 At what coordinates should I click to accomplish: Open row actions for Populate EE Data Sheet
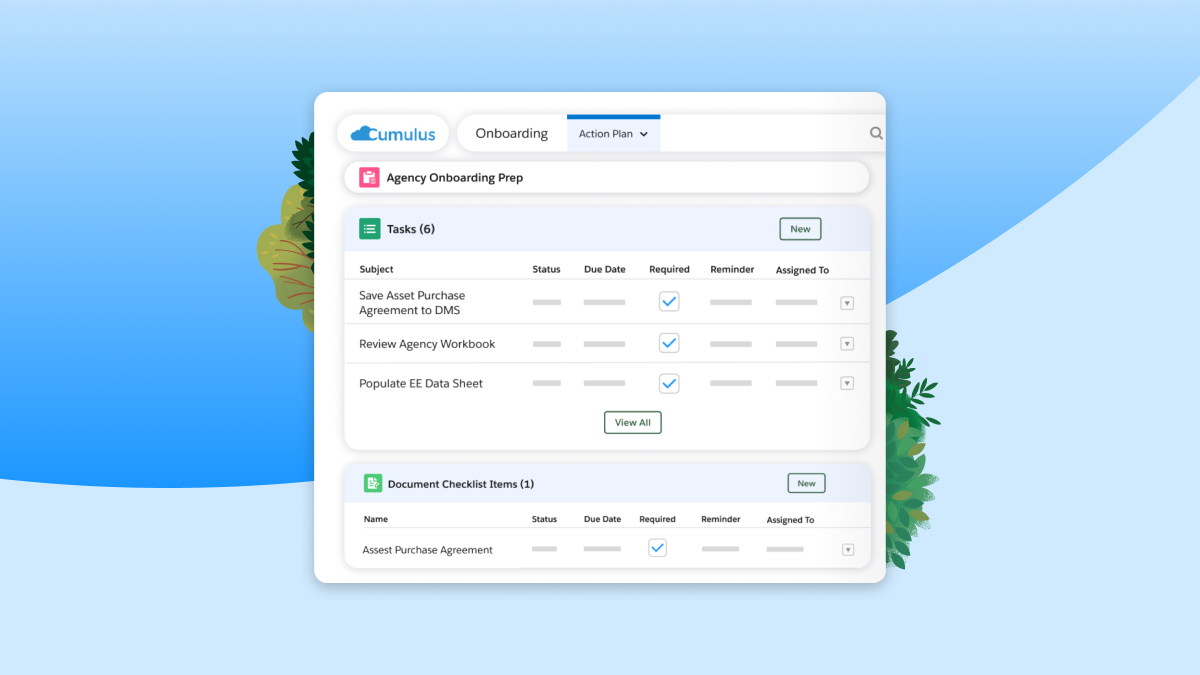[x=847, y=382]
